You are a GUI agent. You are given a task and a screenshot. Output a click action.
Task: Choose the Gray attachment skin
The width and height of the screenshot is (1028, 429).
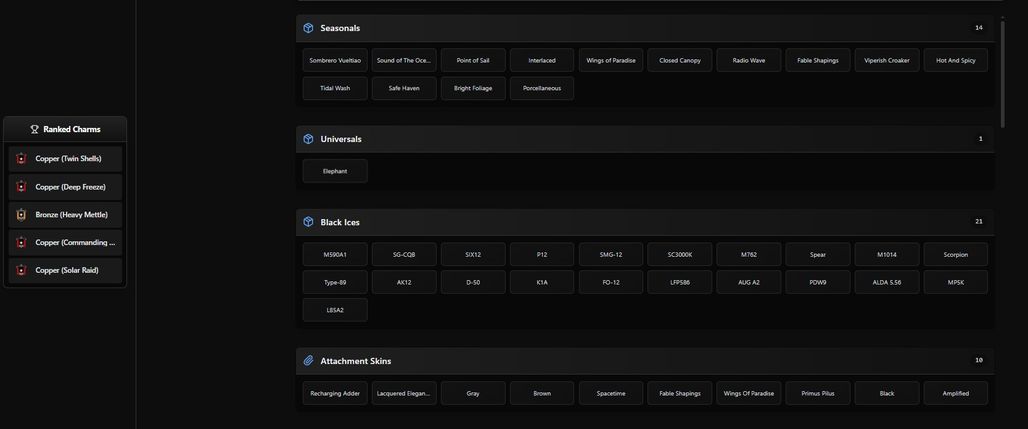(473, 394)
